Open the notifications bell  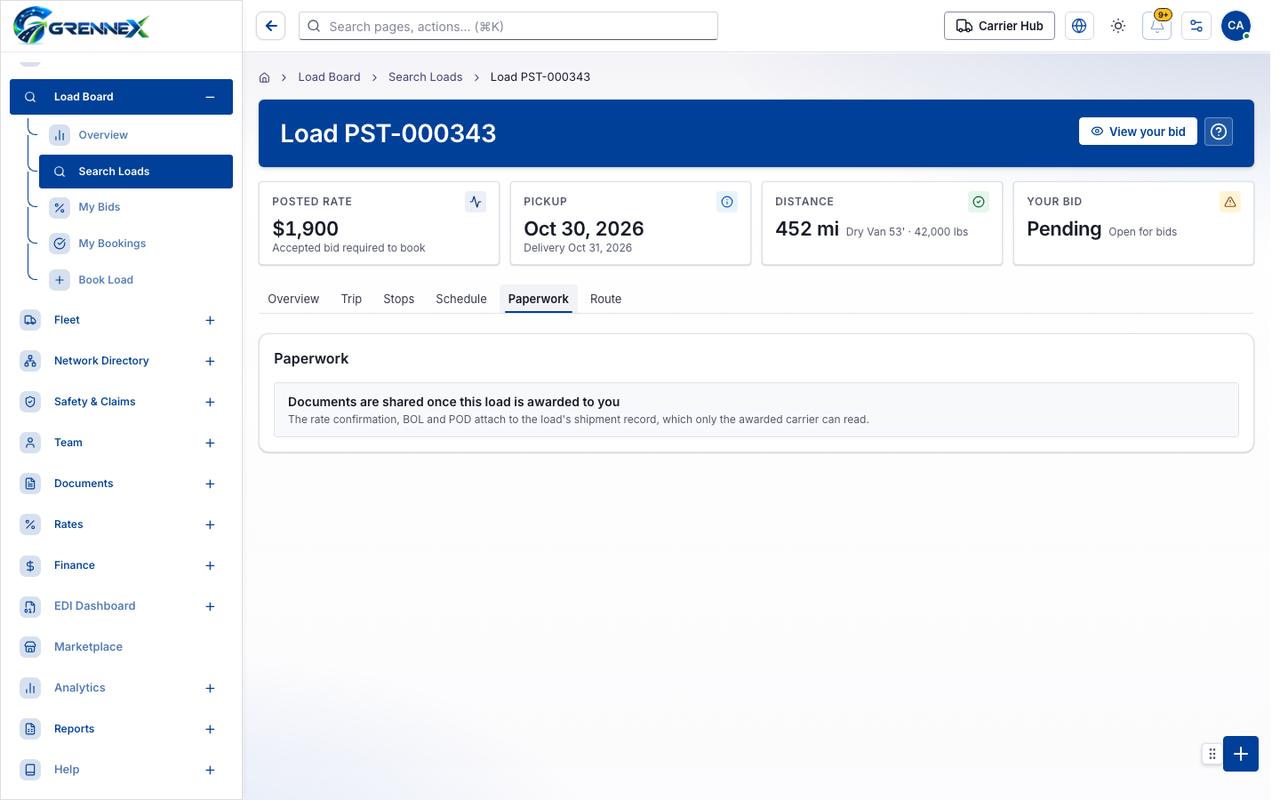[1157, 26]
